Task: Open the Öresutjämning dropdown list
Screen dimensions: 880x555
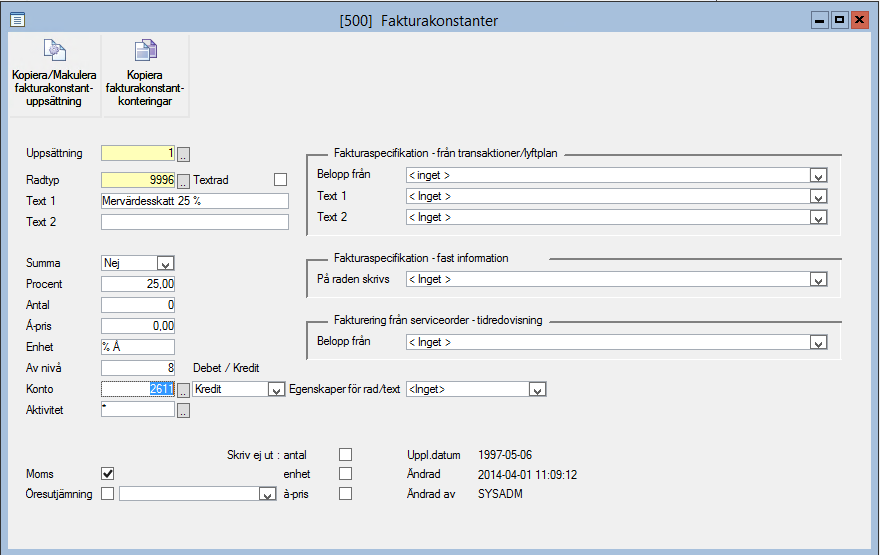Action: 267,494
